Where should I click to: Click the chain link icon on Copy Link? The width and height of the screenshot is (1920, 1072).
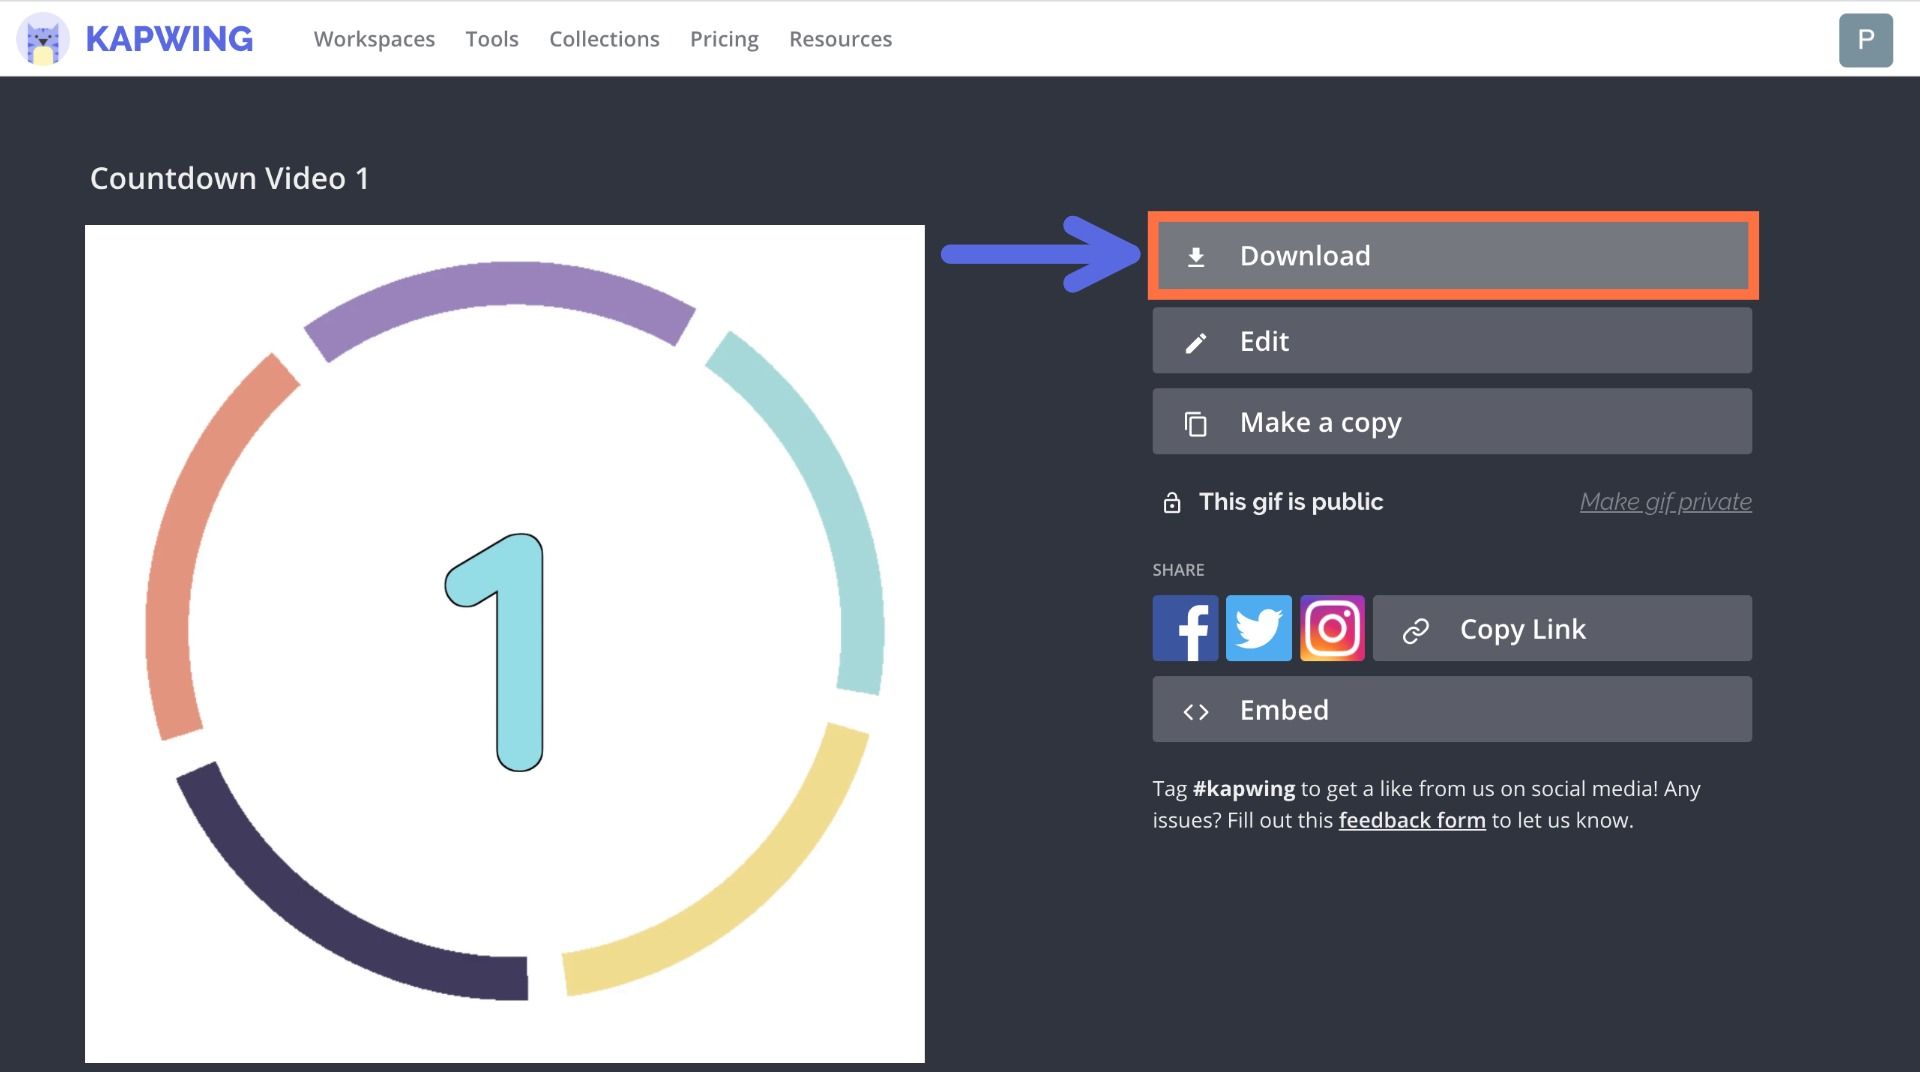point(1416,629)
